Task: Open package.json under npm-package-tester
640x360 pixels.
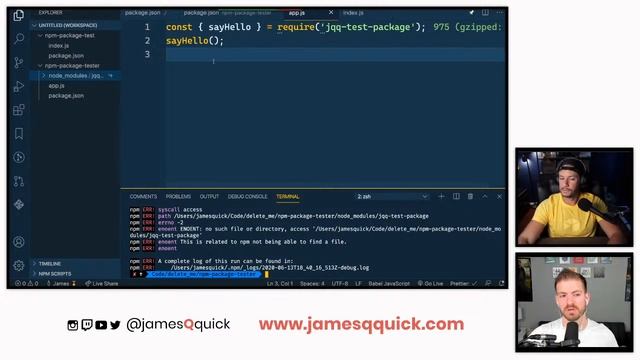Action: 66,96
